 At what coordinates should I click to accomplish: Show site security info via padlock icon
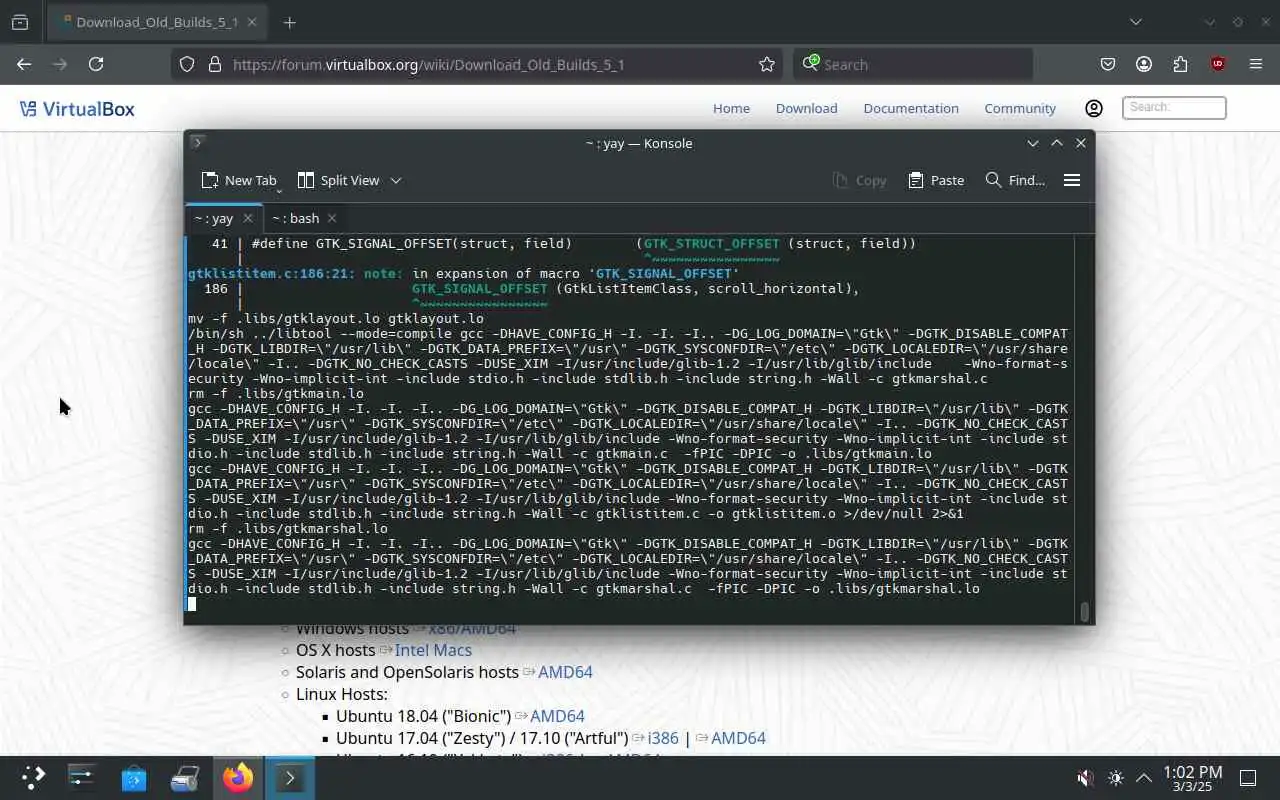point(214,64)
